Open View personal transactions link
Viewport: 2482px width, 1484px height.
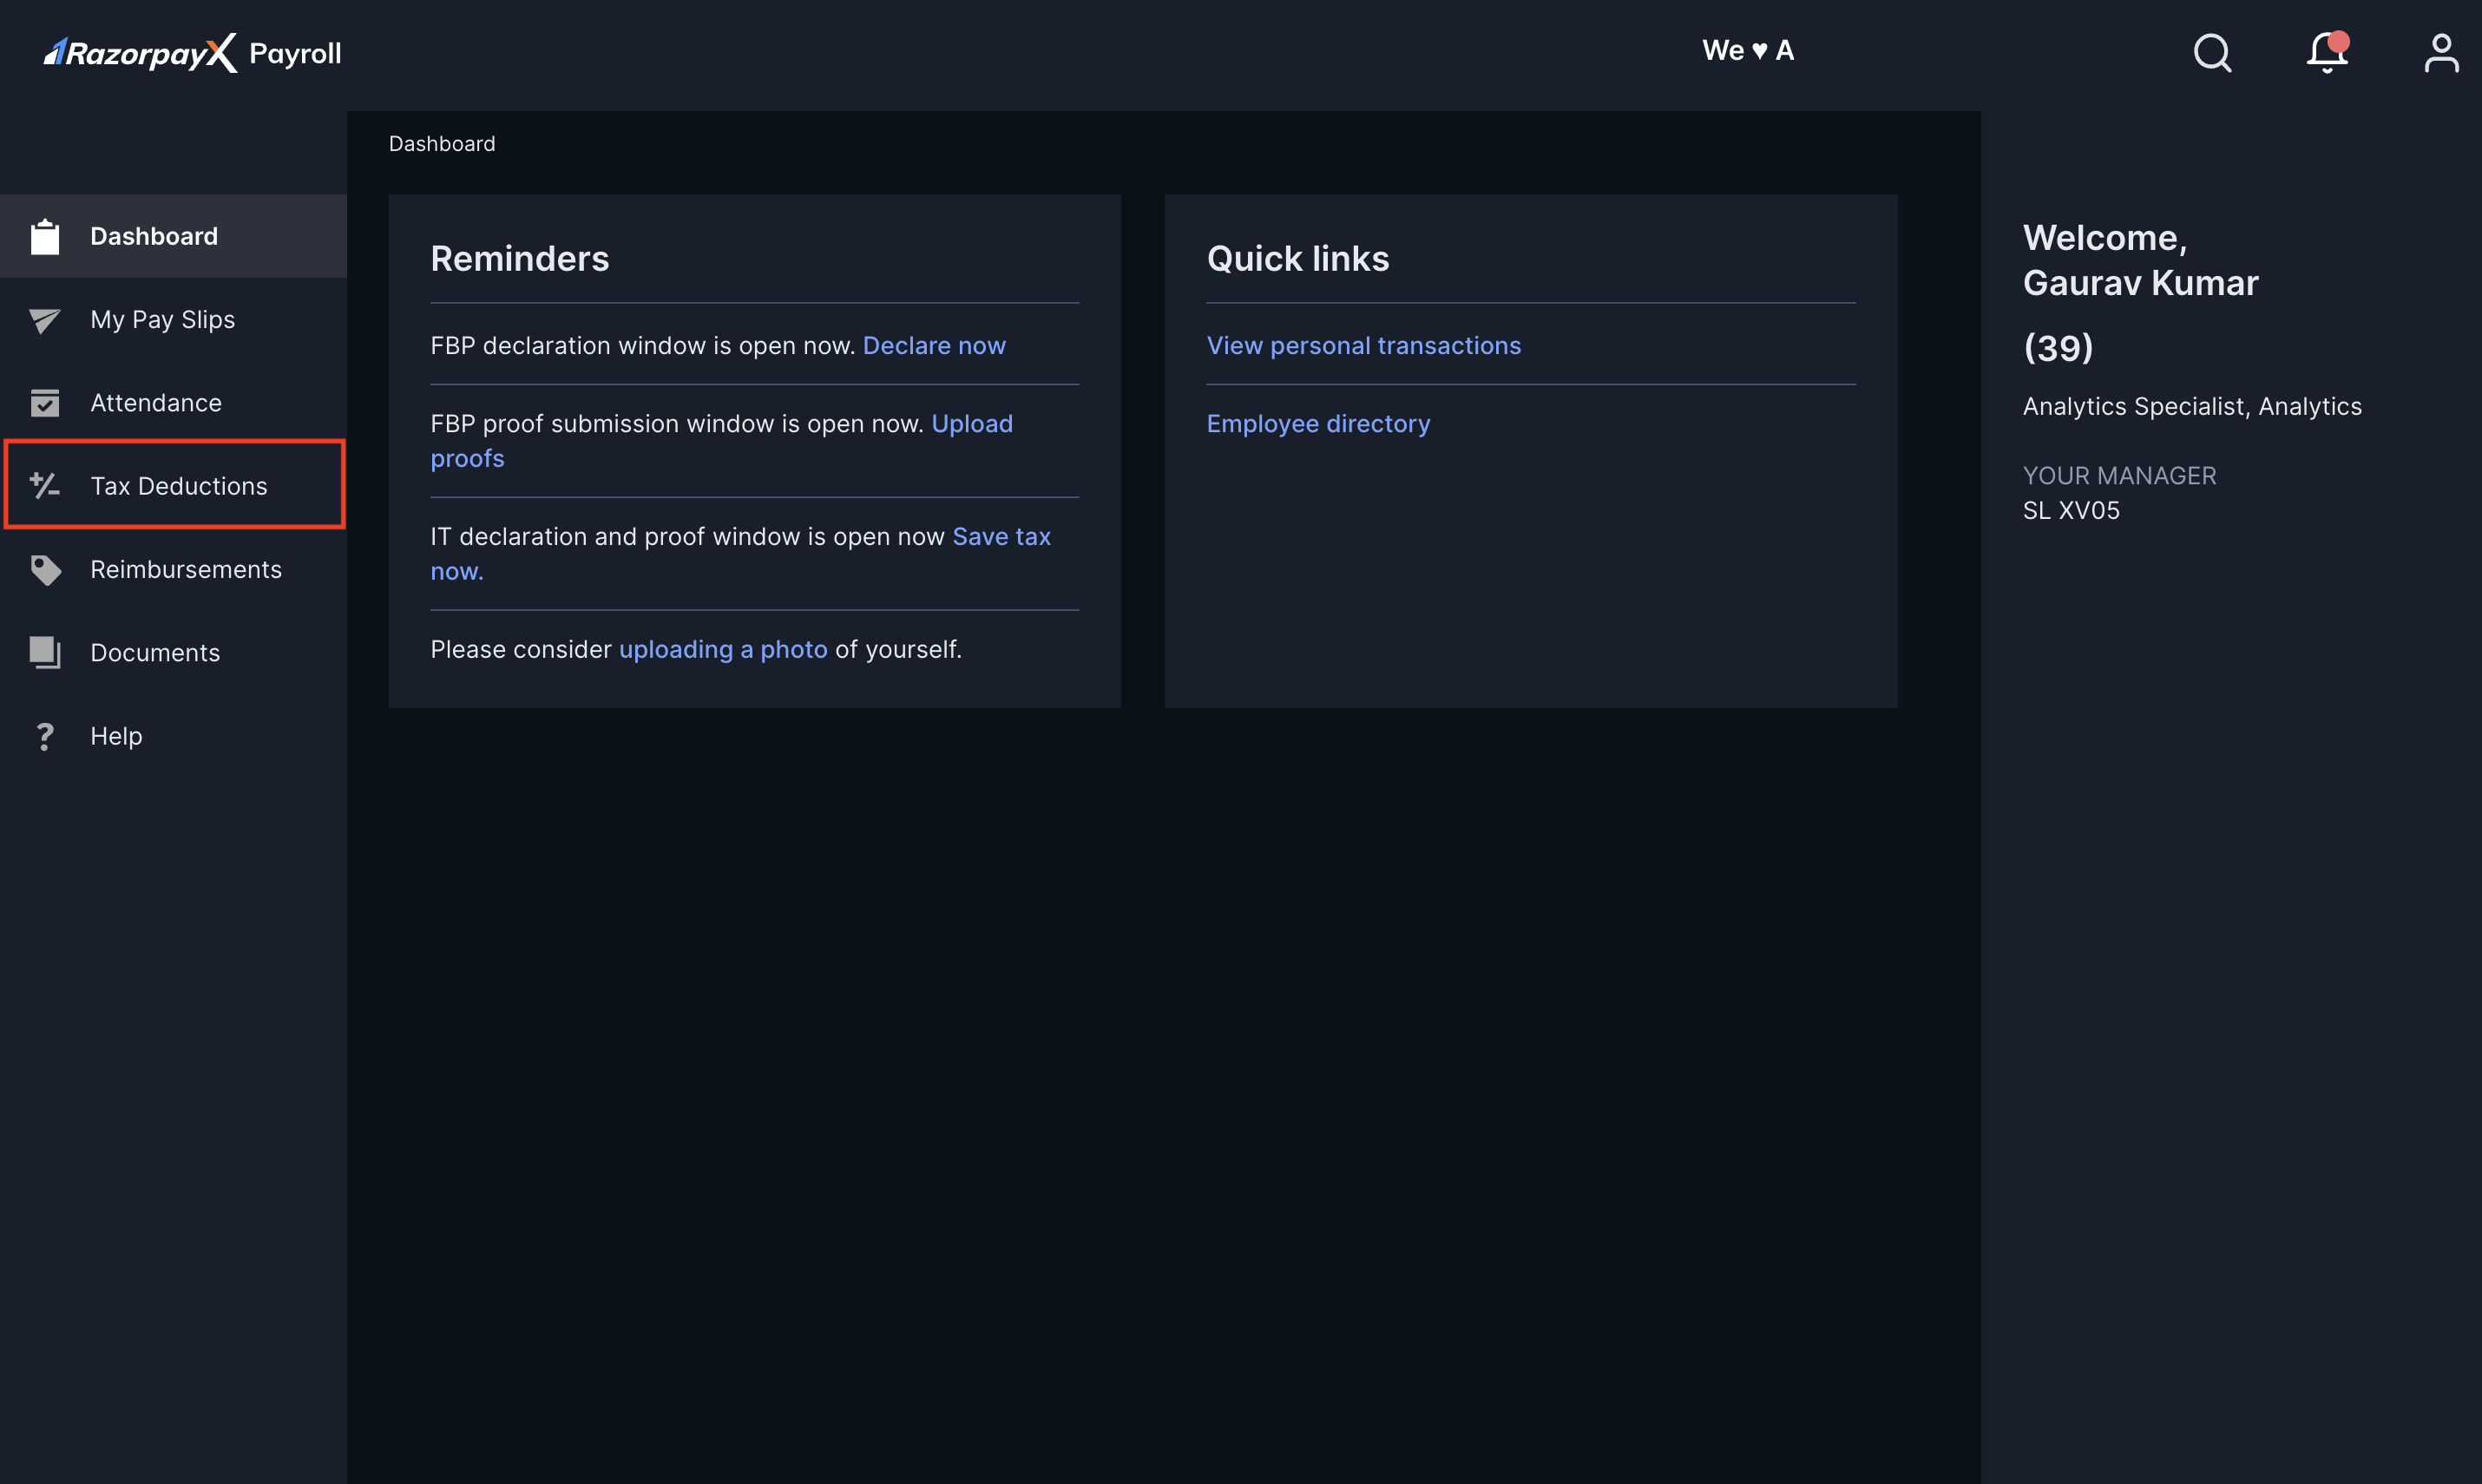(x=1363, y=346)
